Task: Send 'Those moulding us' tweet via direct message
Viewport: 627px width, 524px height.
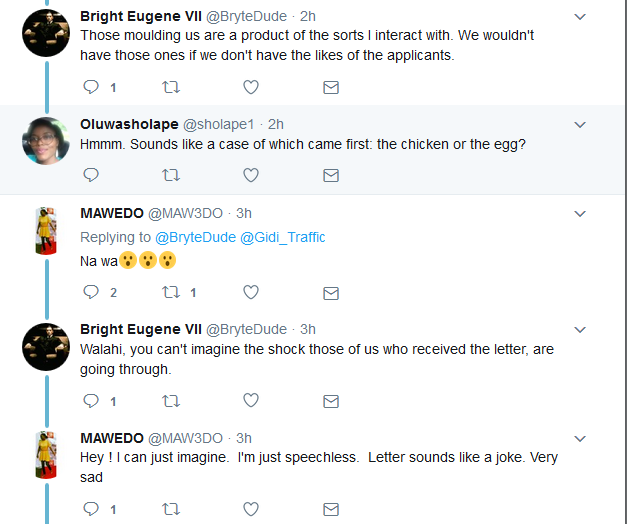Action: tap(331, 87)
